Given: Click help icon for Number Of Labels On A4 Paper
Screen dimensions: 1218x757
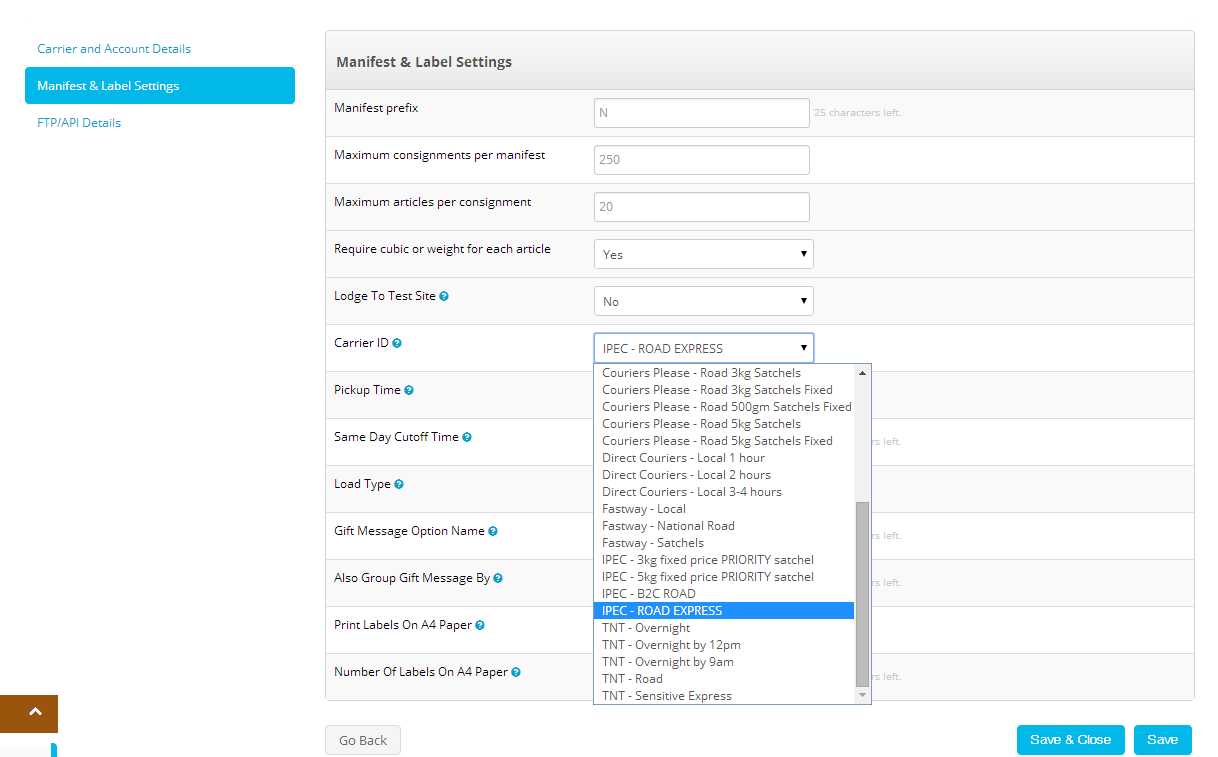Looking at the screenshot, I should (516, 673).
